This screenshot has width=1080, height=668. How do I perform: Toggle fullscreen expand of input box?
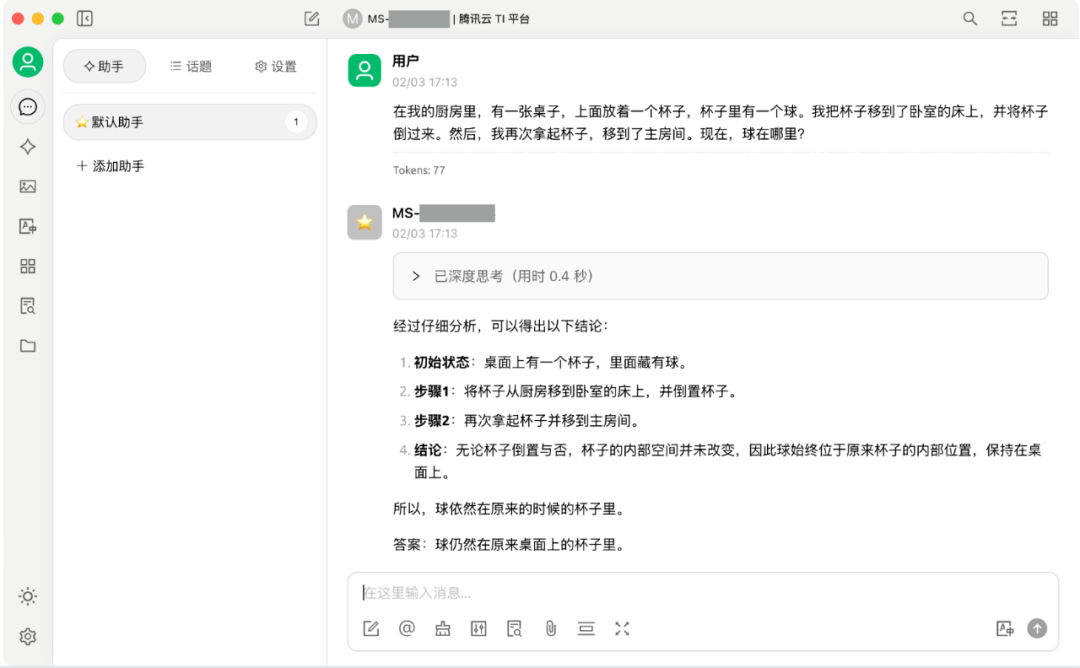tap(622, 628)
